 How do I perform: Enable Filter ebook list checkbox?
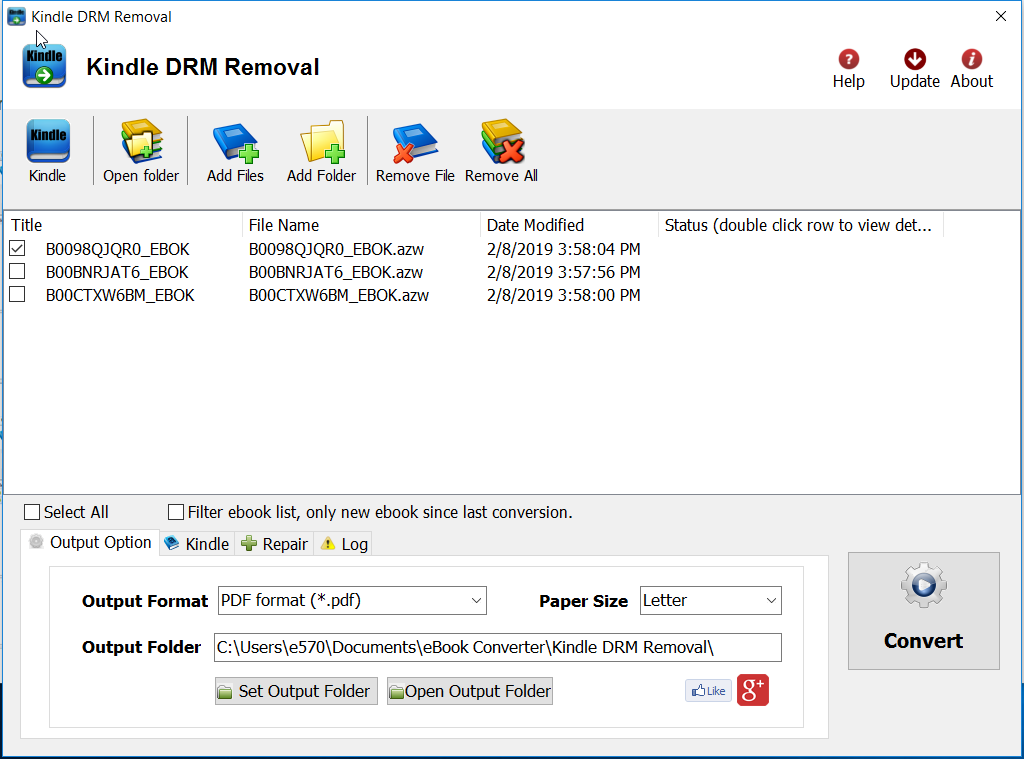[176, 512]
